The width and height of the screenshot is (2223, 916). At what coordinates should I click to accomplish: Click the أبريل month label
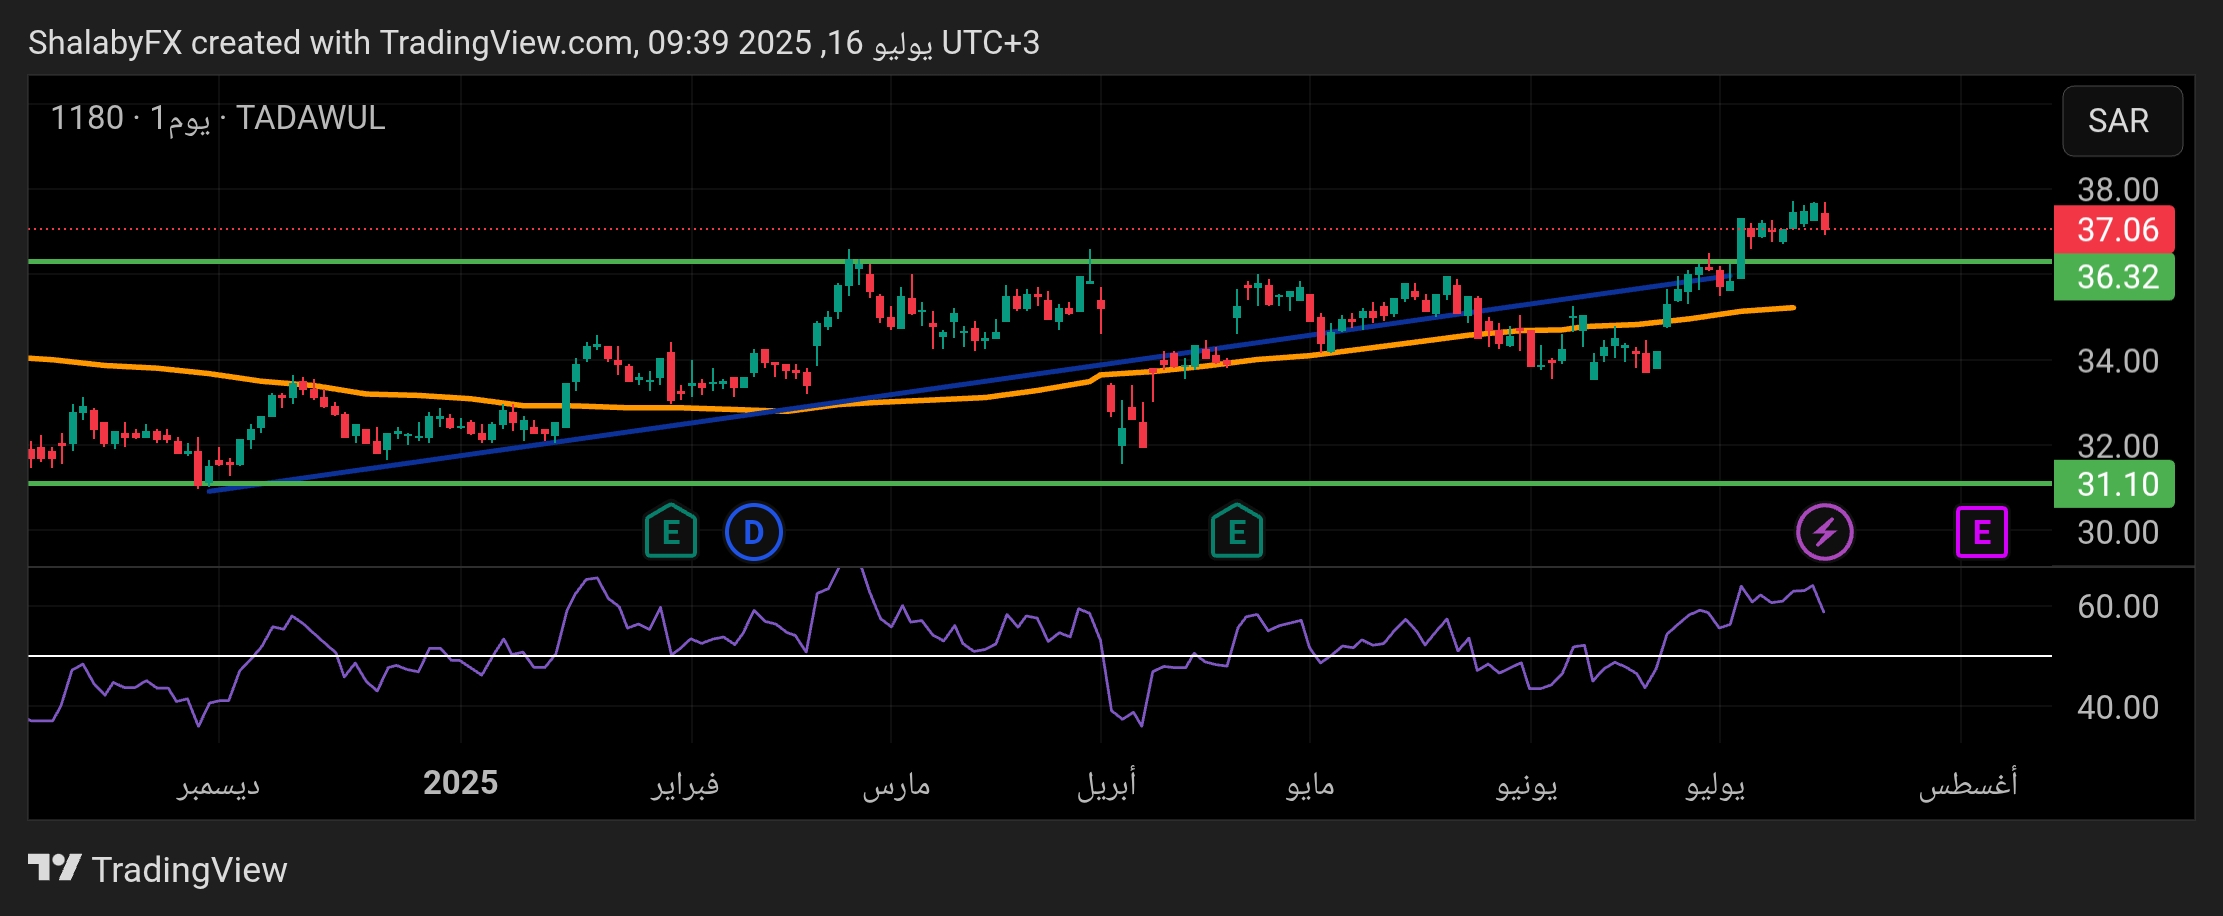coord(1107,785)
